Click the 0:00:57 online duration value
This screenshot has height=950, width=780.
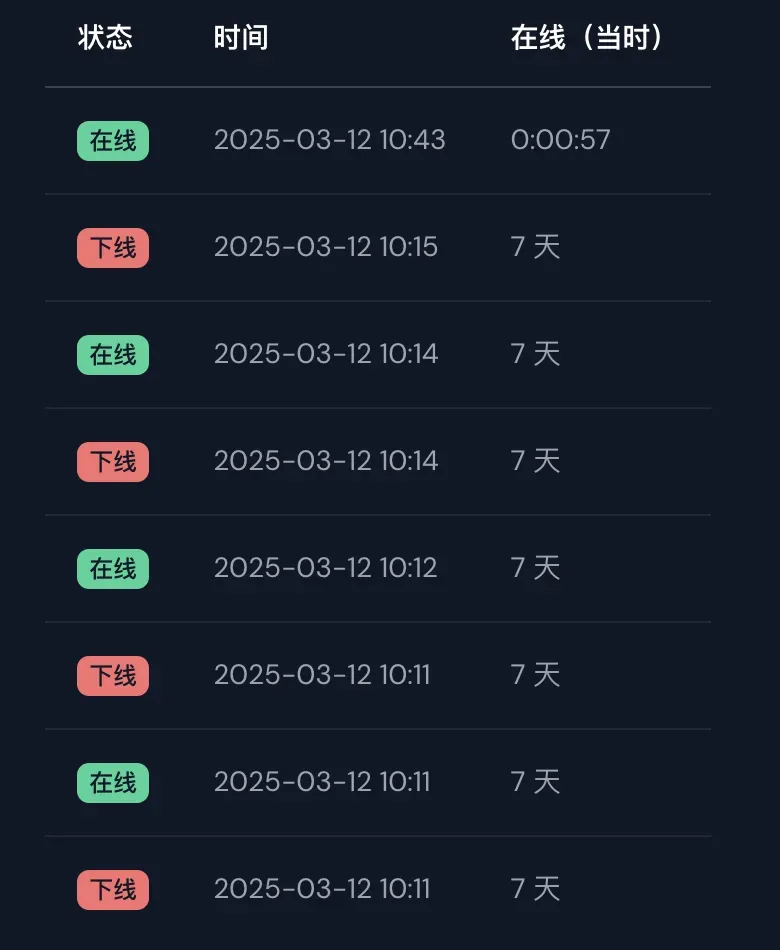click(561, 140)
